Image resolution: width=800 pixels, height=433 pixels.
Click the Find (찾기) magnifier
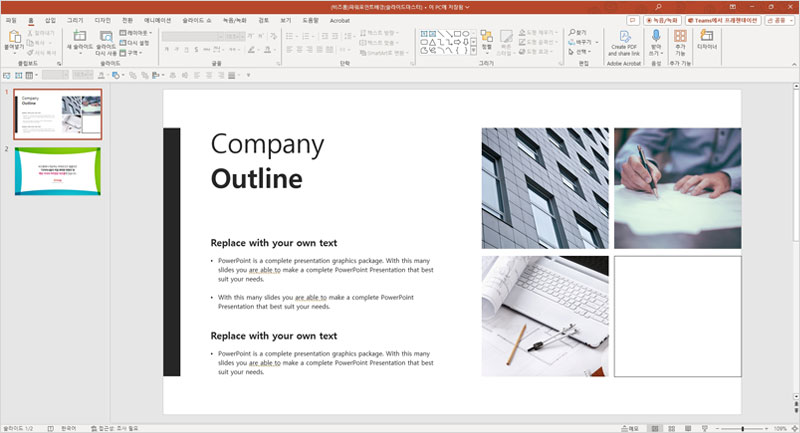click(580, 32)
